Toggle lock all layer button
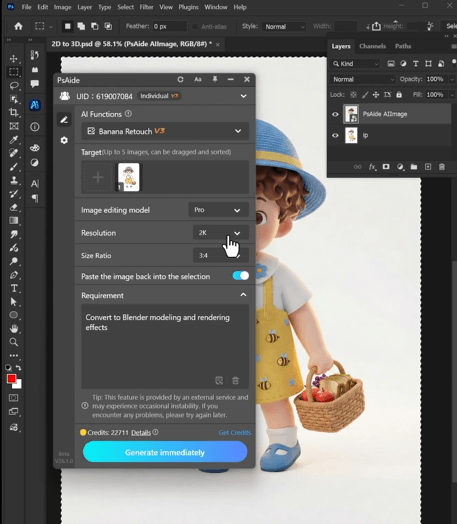 (399, 95)
